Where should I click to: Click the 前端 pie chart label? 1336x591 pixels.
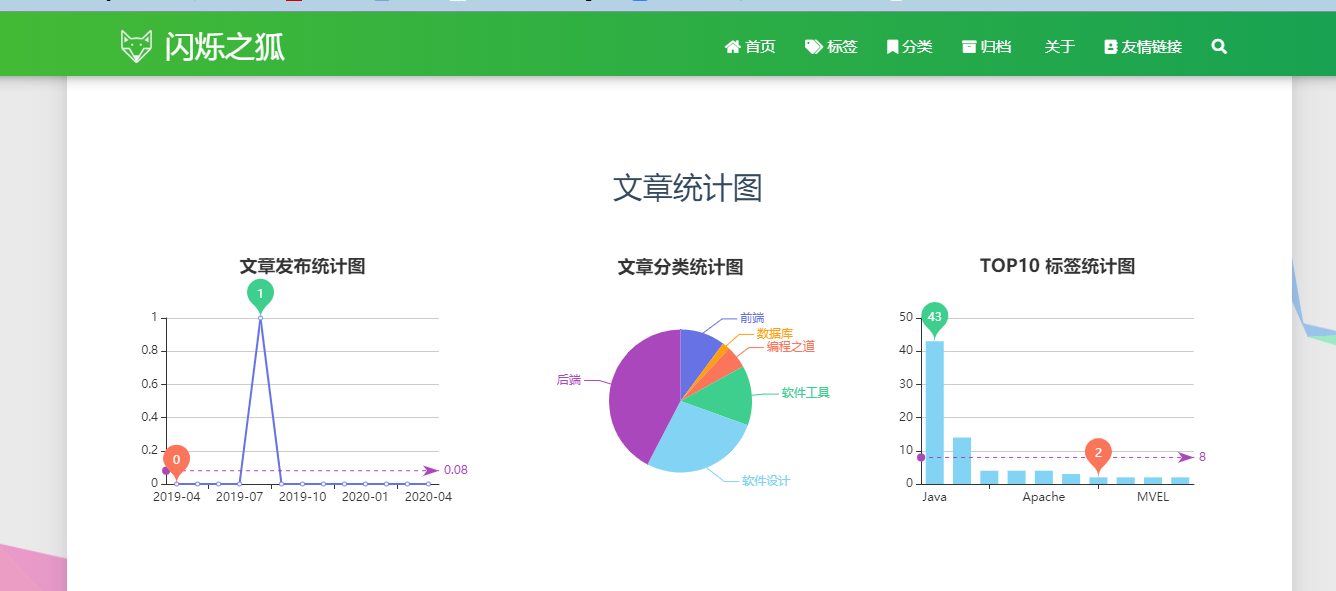(751, 318)
